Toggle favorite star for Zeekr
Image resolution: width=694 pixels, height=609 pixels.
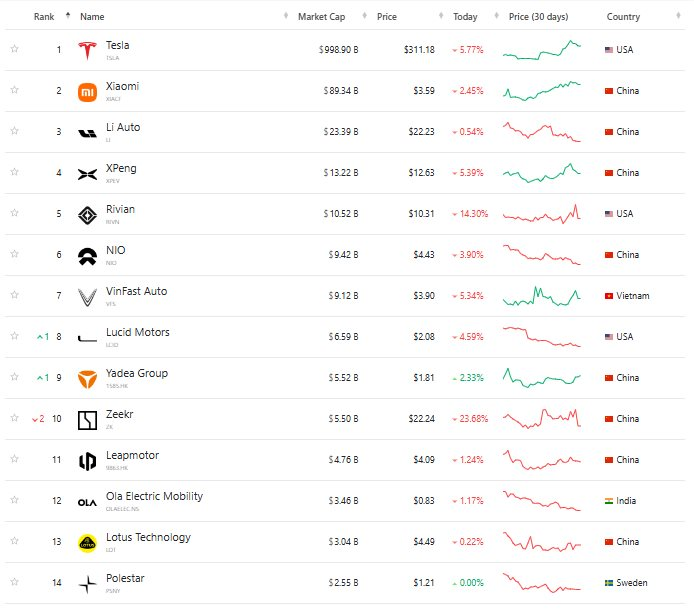click(14, 418)
